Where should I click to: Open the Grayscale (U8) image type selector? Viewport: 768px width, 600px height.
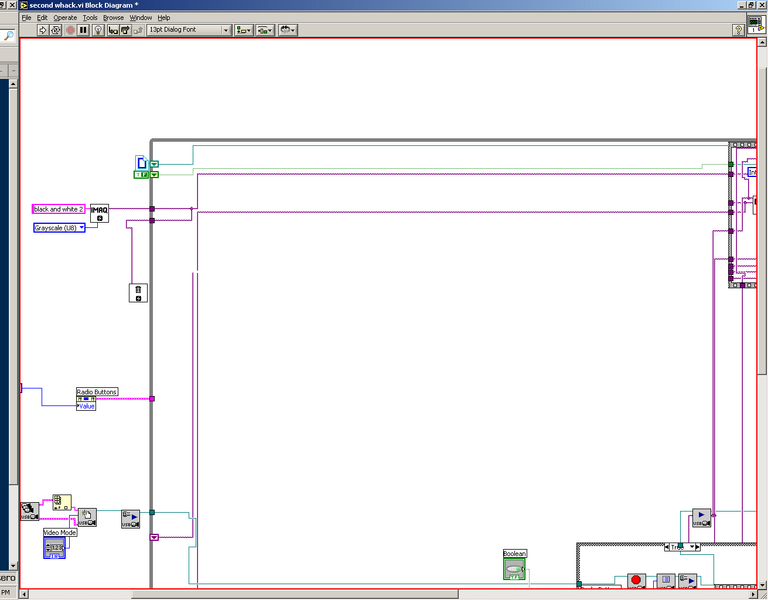59,228
